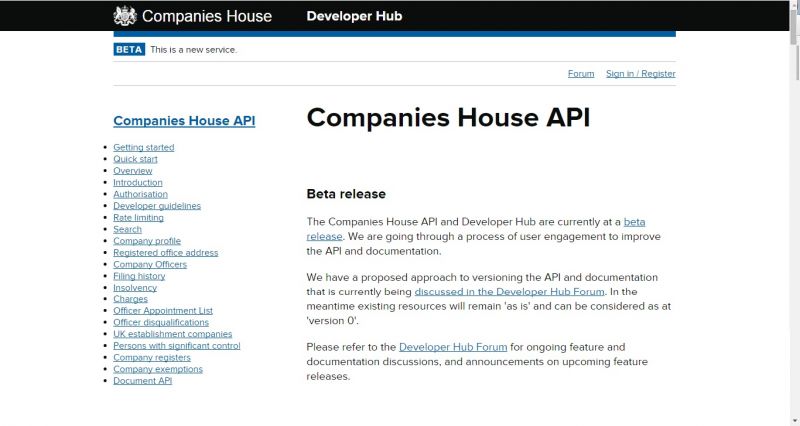Click the Companies House crest logo
Screen dimensions: 800x426
125,16
